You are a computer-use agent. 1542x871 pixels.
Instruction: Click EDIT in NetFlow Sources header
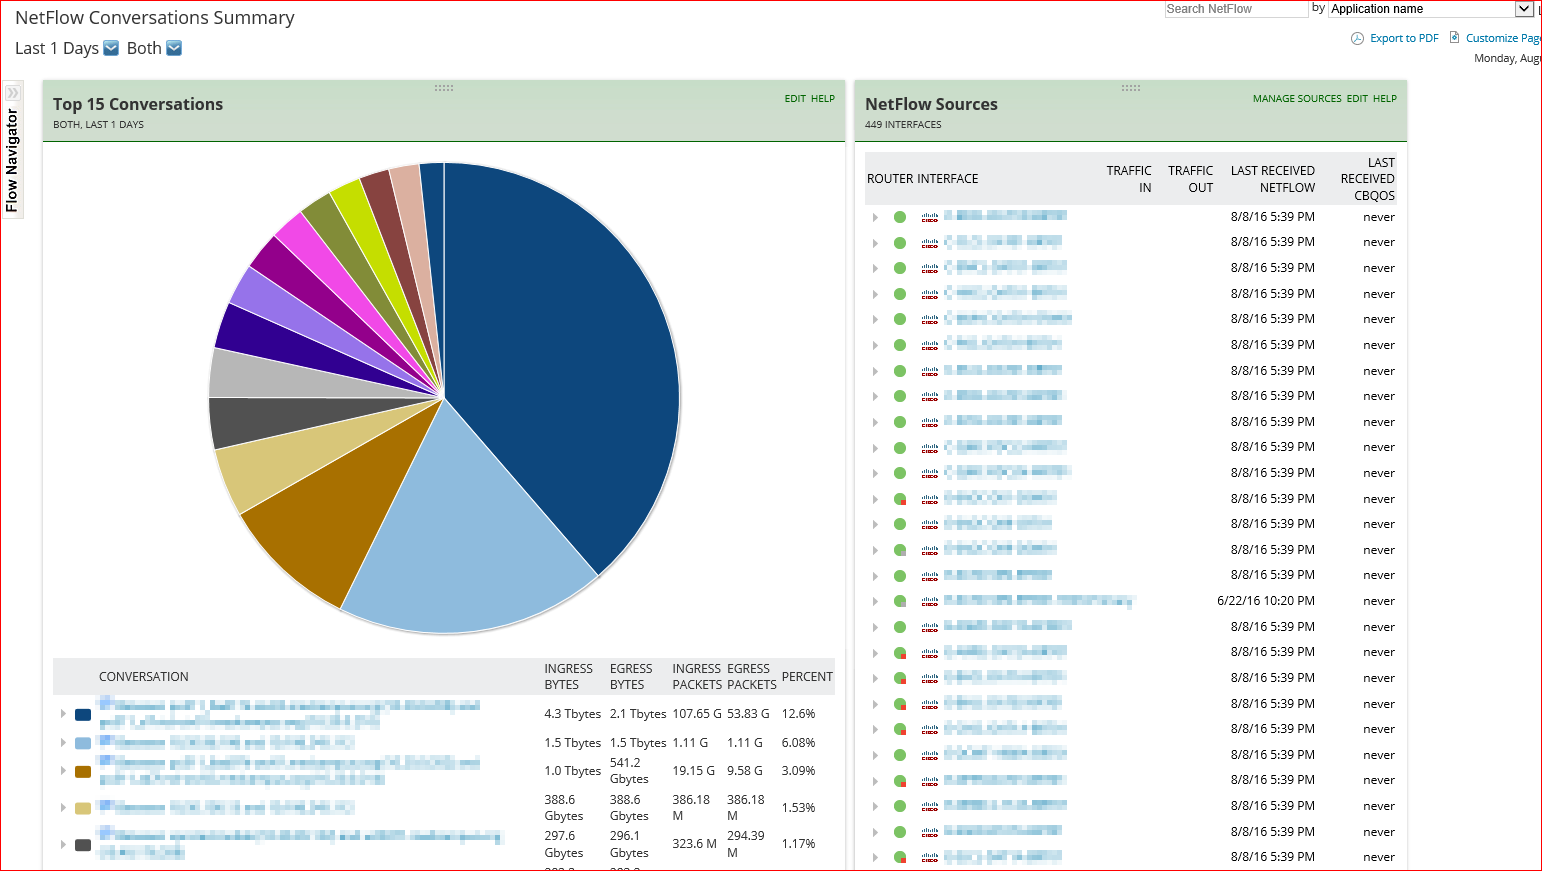pyautogui.click(x=1357, y=99)
